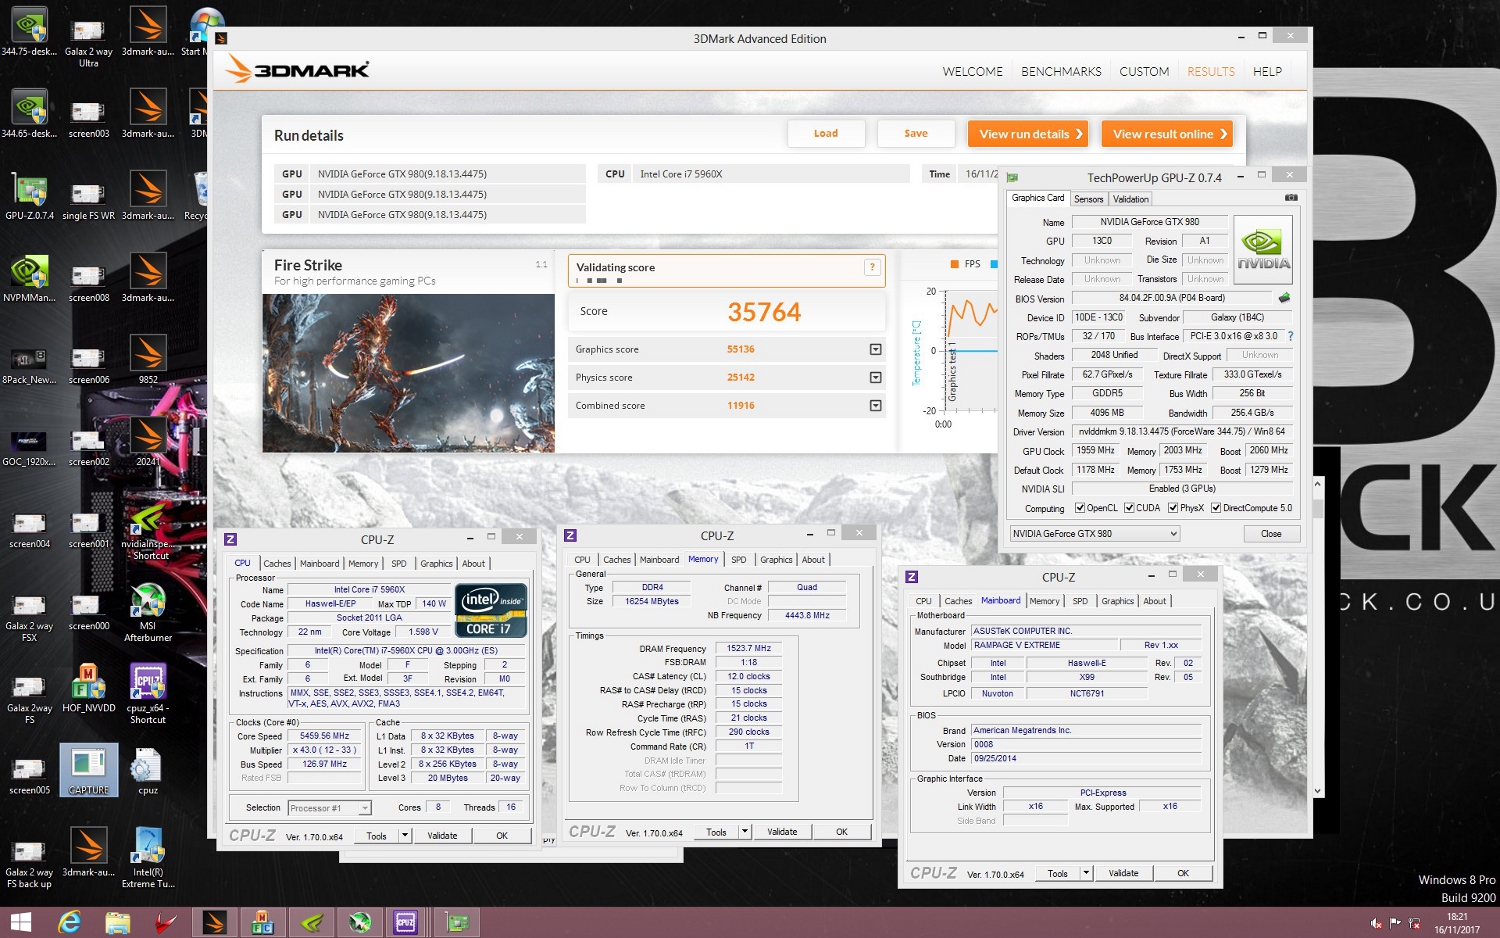Screen dimensions: 1500x938
Task: Click the GPU-Z Name field GTX 980
Action: click(1149, 222)
